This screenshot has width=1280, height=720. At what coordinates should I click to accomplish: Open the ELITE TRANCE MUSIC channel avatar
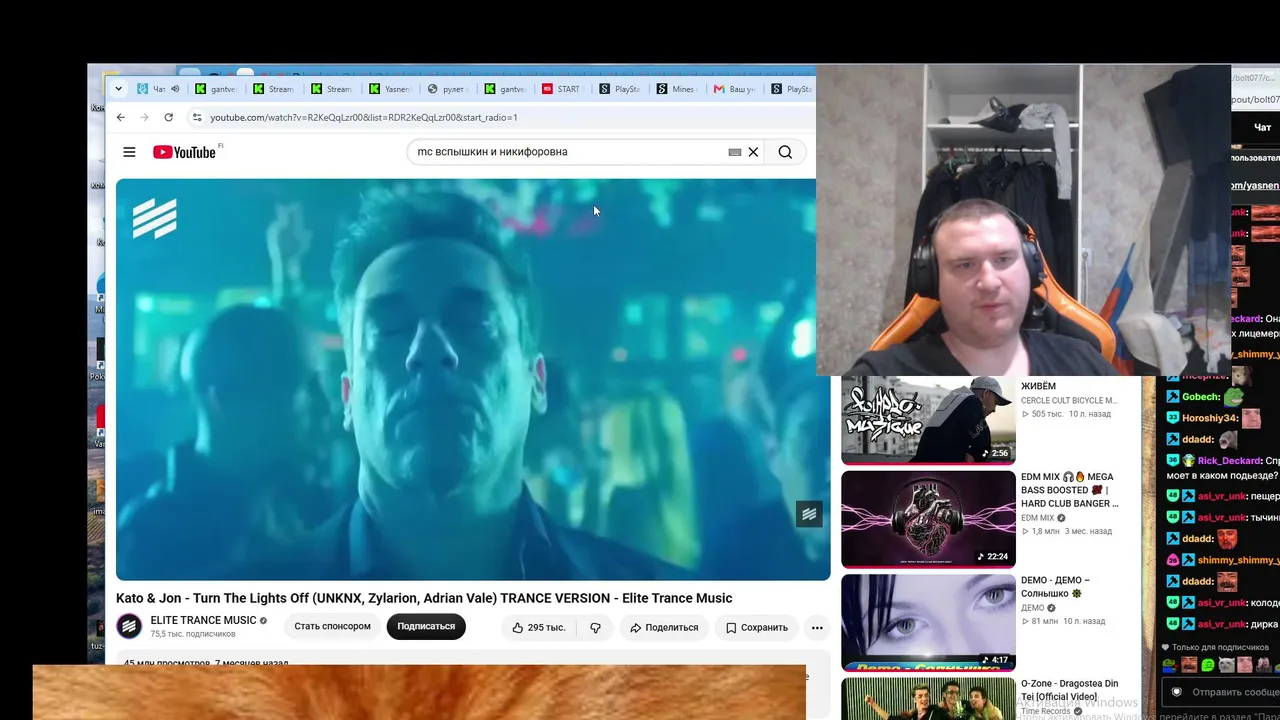[129, 626]
